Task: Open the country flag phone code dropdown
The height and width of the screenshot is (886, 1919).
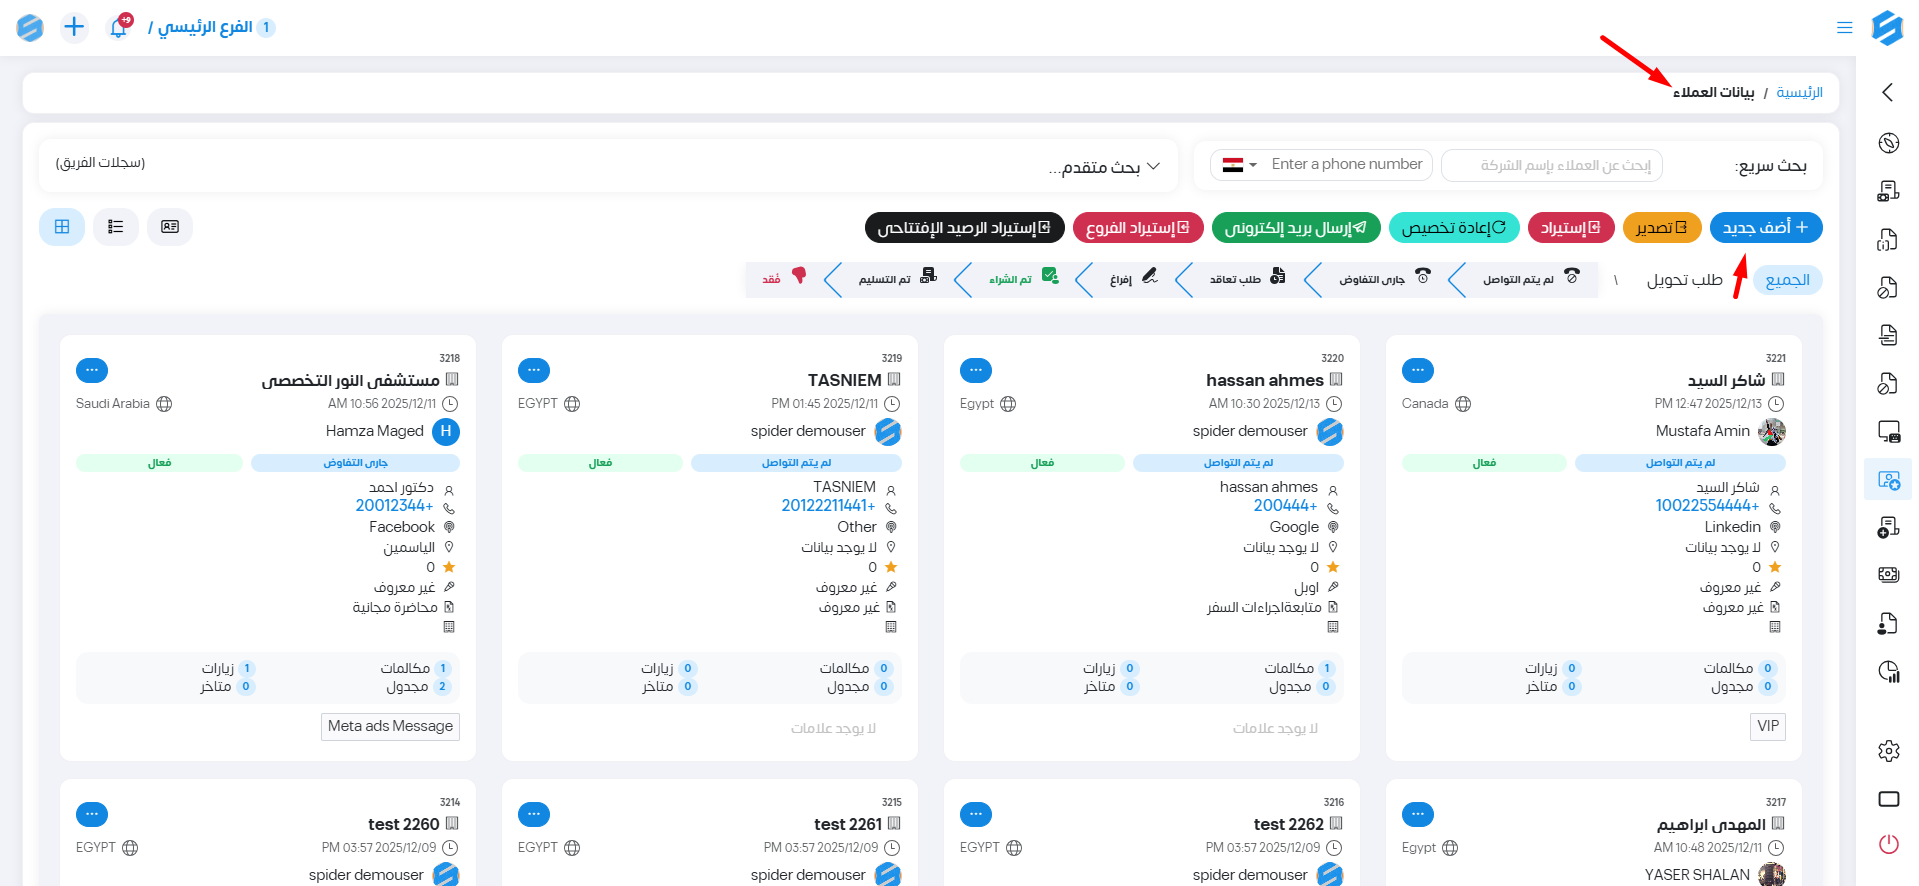Action: 1239,165
